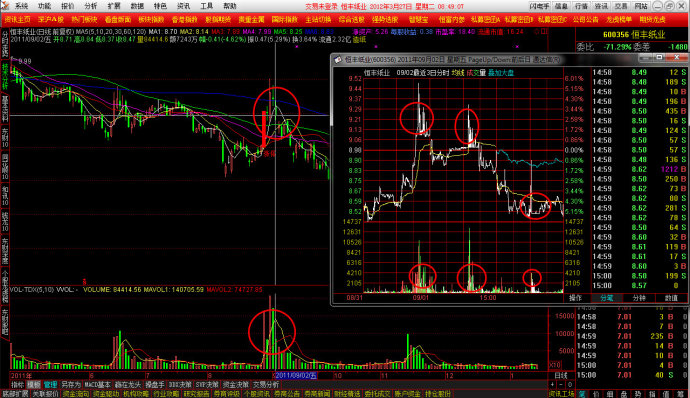Click the 2011/09/02 date marker on timeline

coord(296,375)
